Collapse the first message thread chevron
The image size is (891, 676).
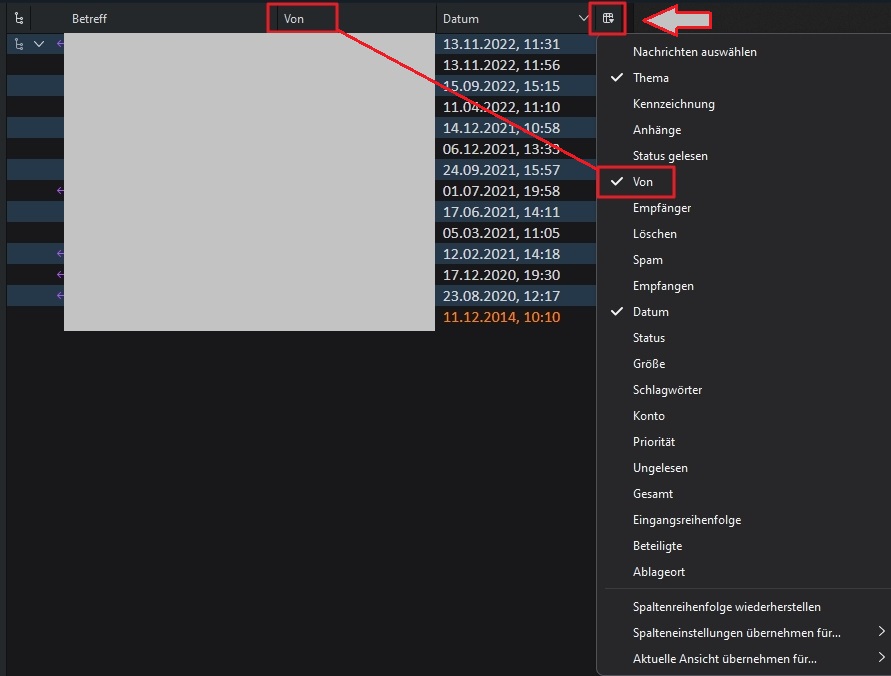pos(39,44)
